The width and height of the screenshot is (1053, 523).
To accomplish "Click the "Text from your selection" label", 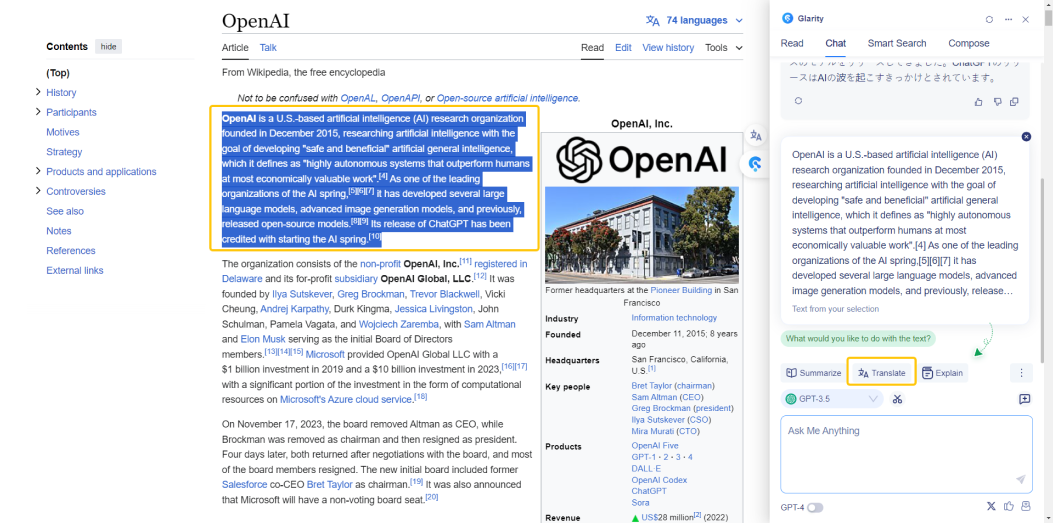I will (835, 309).
